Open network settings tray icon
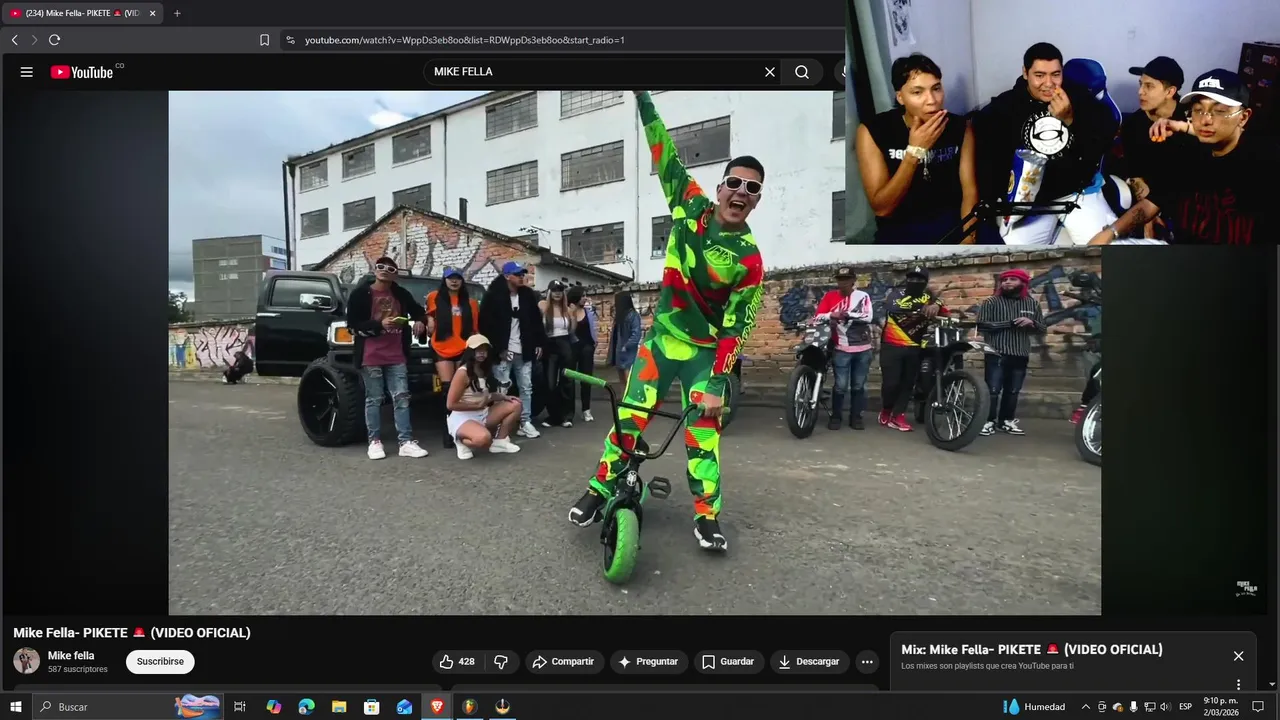 pyautogui.click(x=1149, y=707)
